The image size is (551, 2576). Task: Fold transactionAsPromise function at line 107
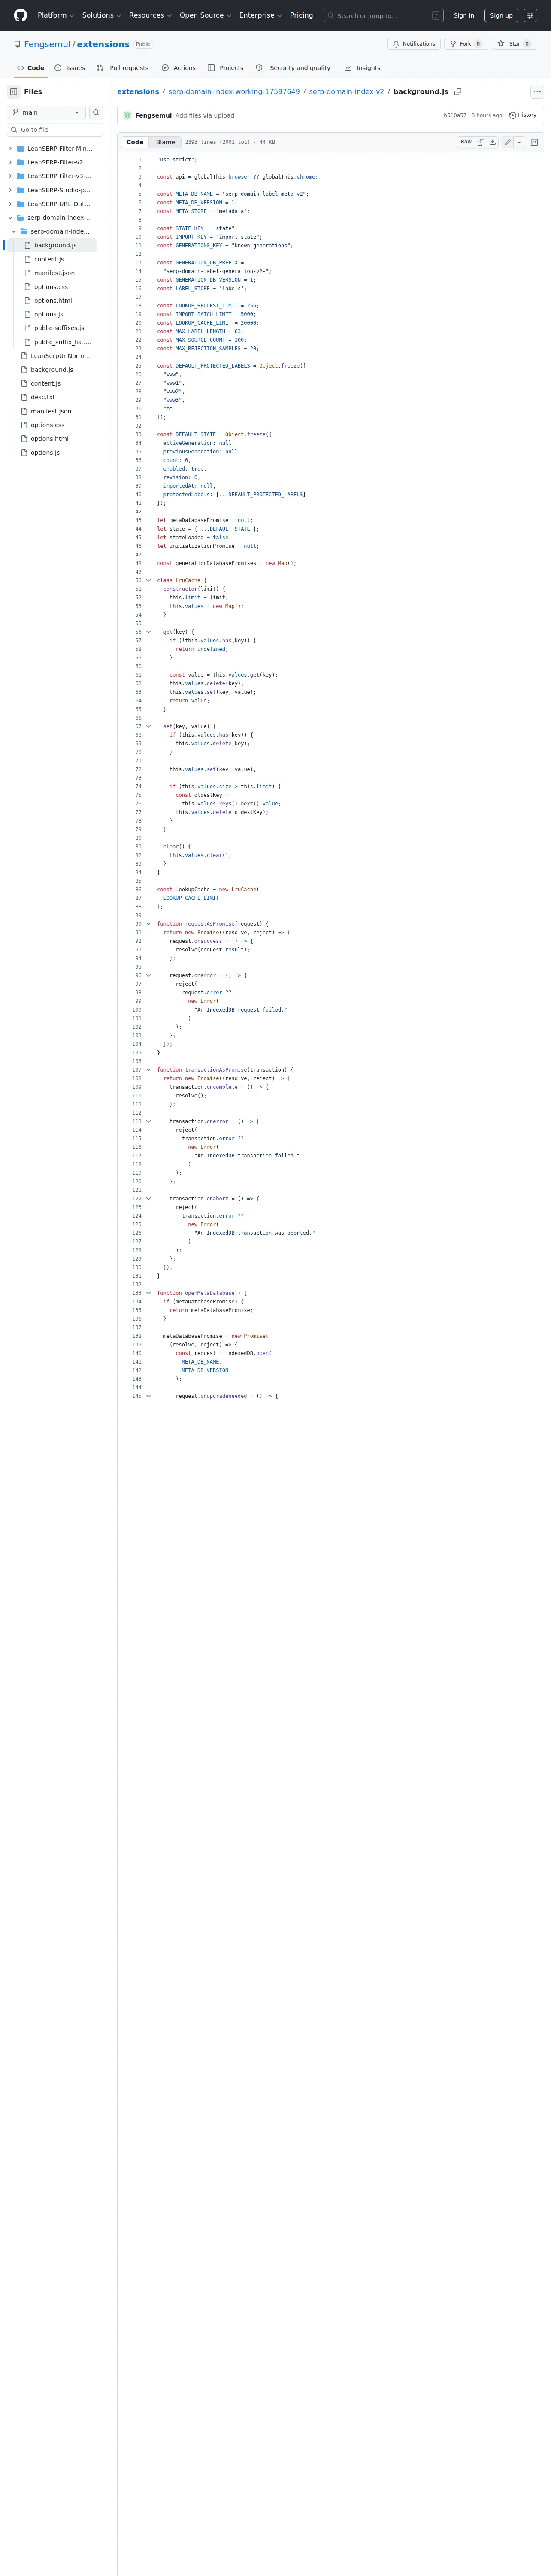coord(149,1070)
